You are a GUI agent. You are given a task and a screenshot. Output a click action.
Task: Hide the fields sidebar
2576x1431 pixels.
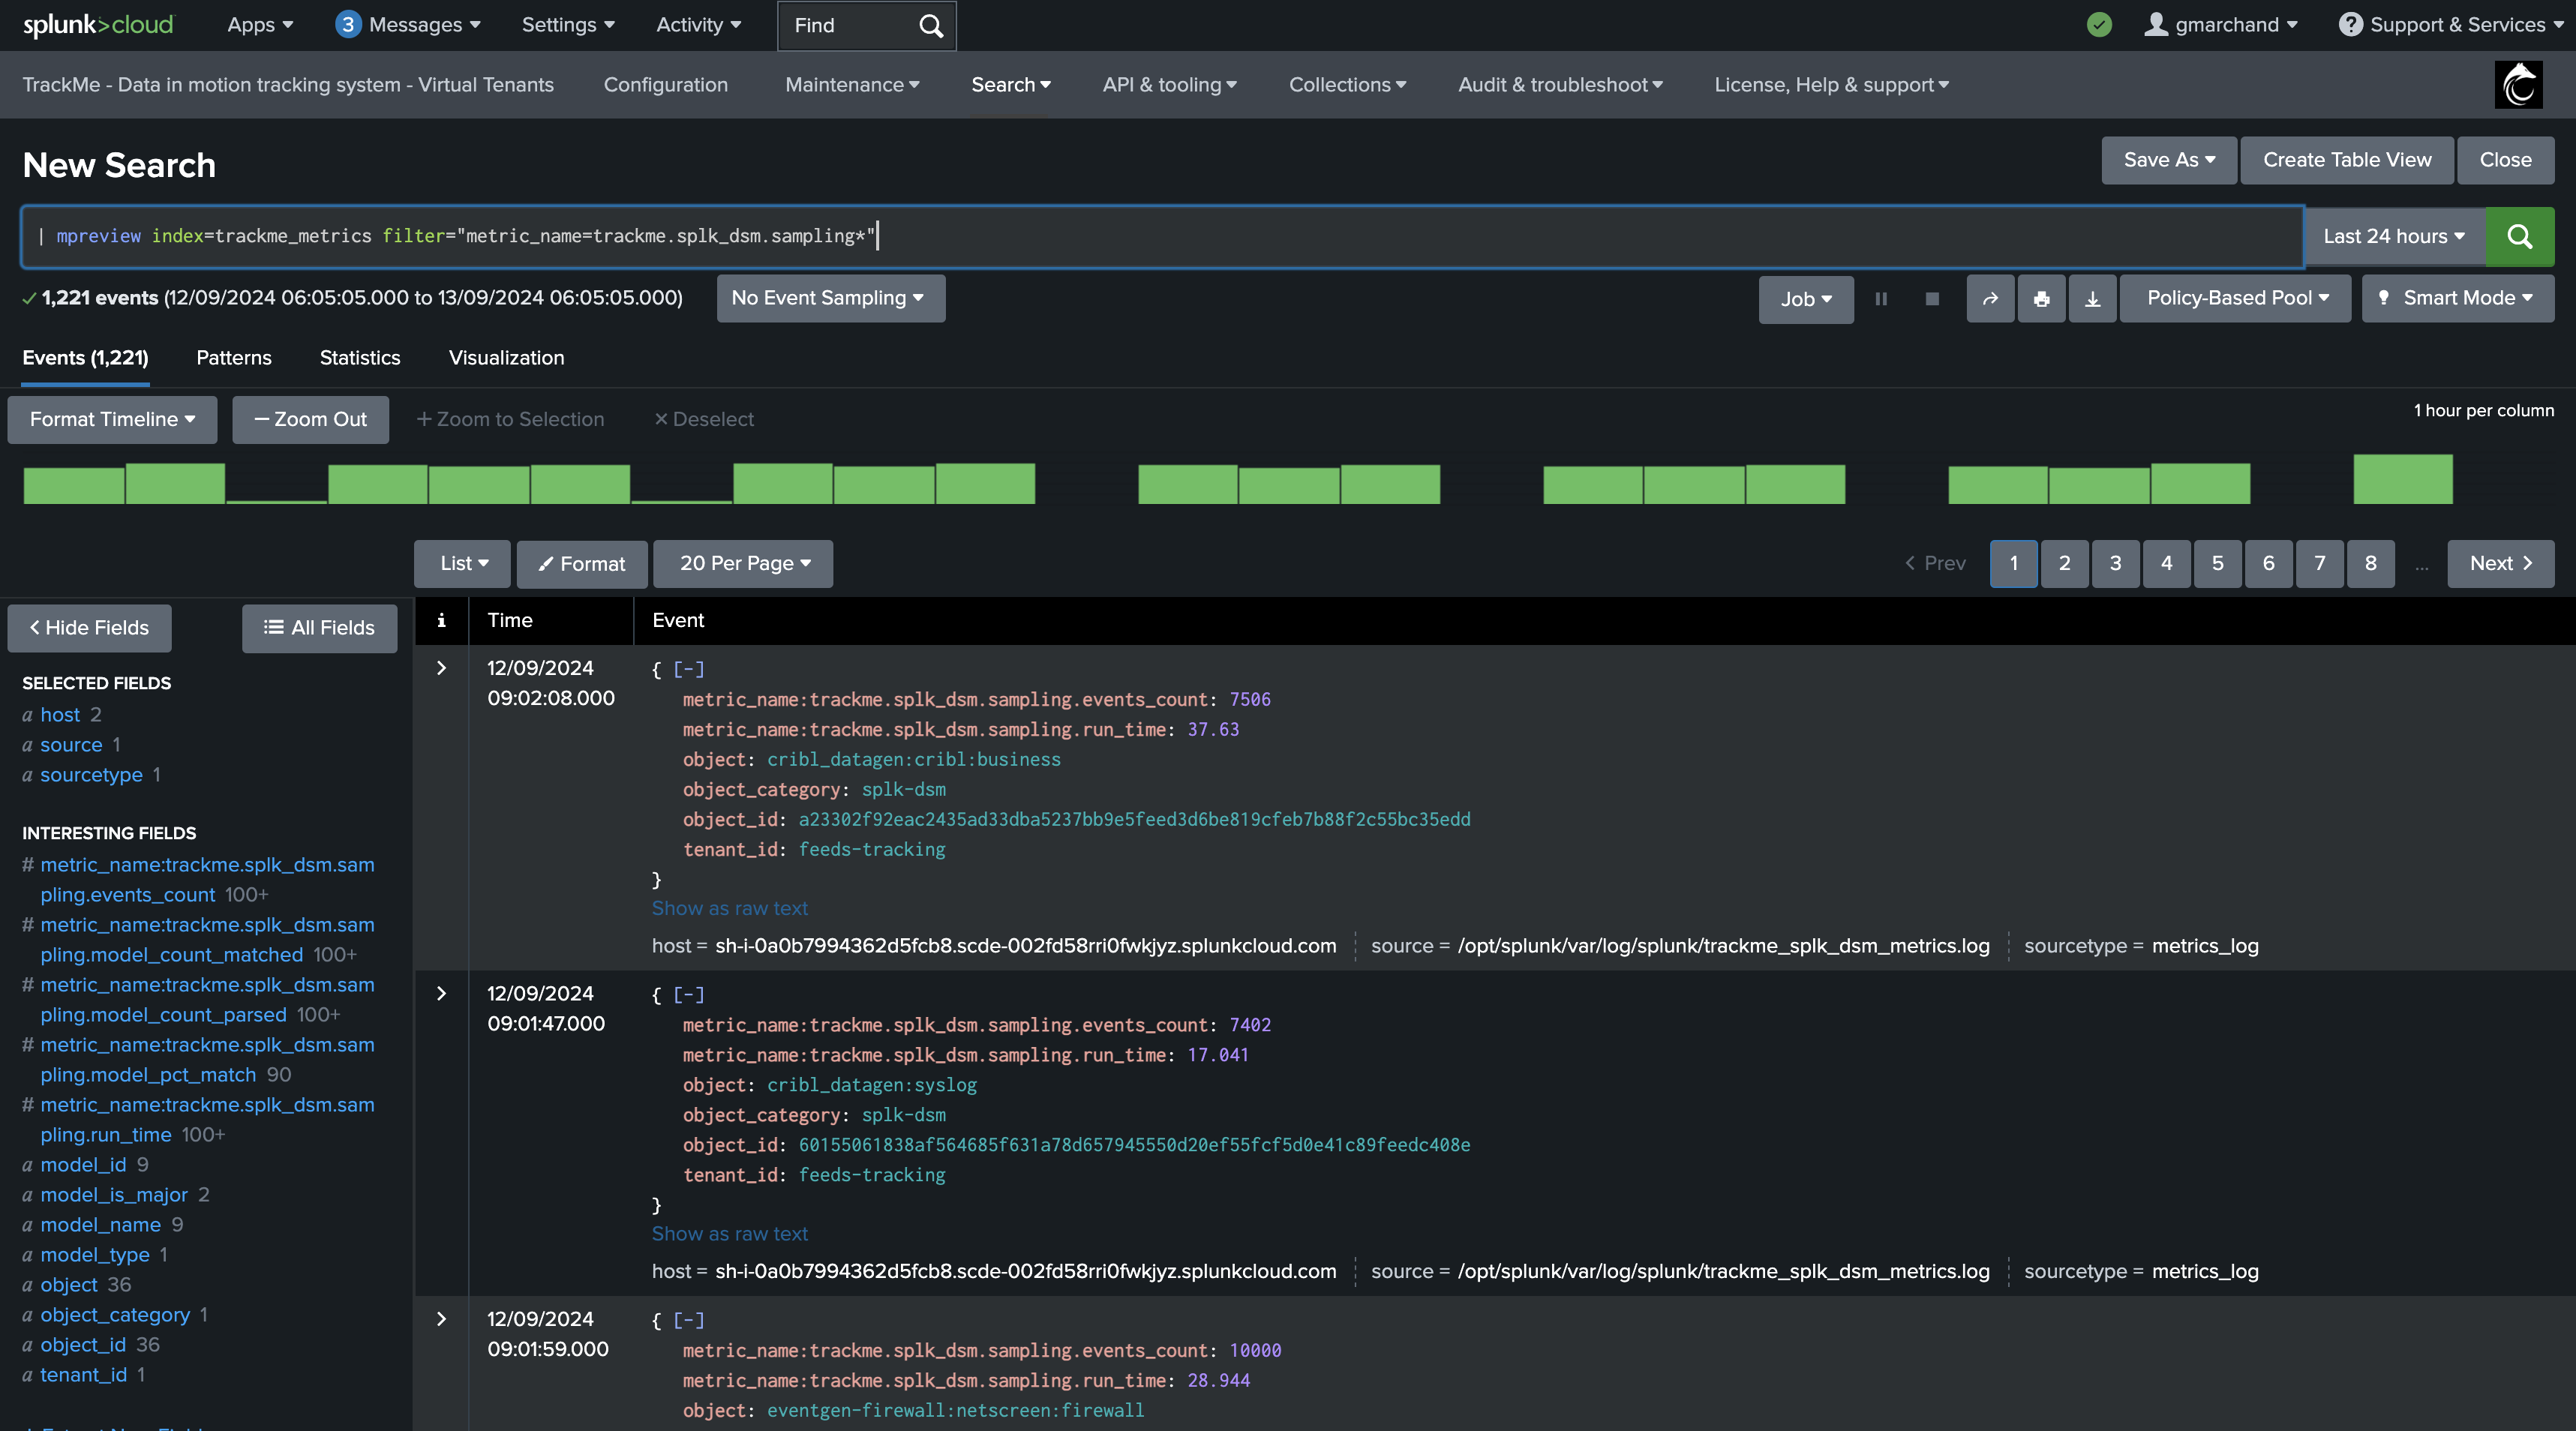click(89, 628)
